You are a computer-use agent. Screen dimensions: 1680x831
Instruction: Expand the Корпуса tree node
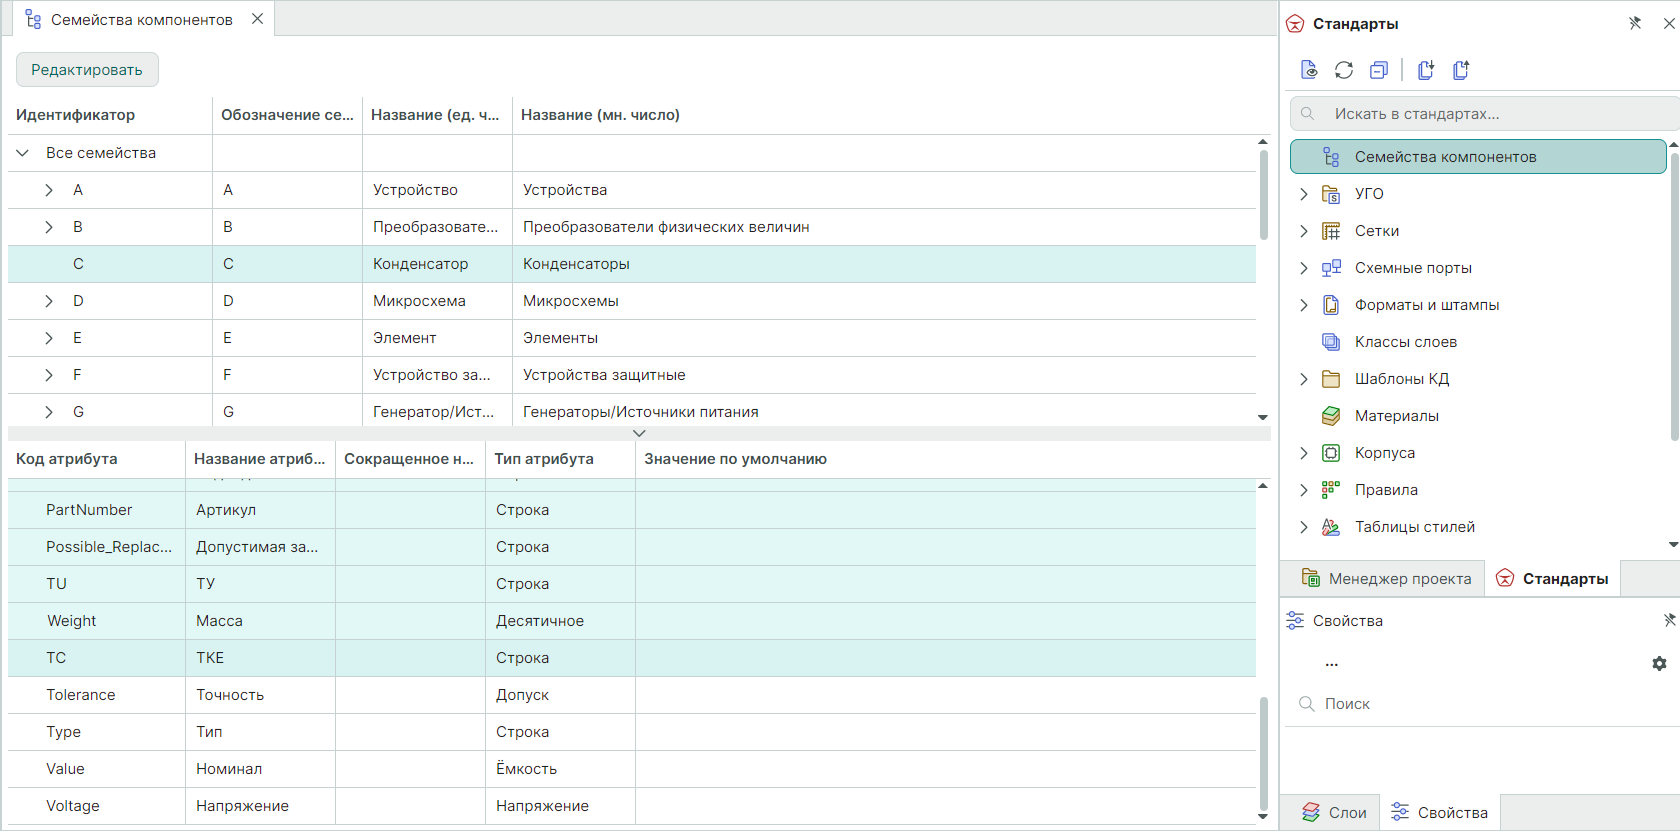click(x=1303, y=453)
